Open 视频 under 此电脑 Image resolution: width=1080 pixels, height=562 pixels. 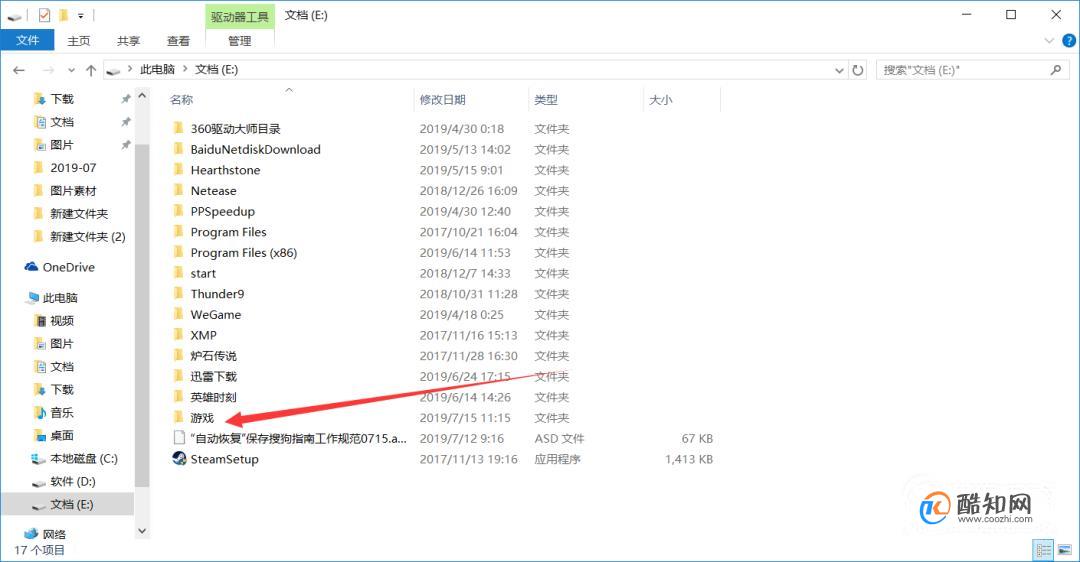click(62, 321)
